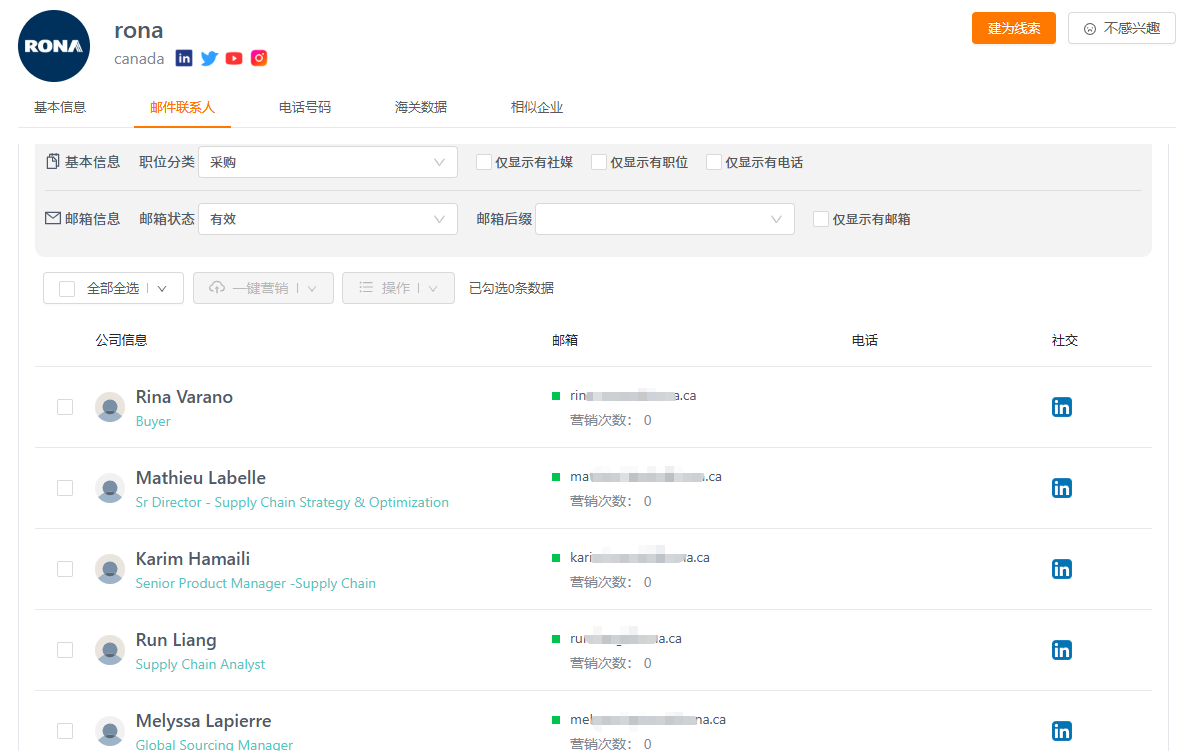This screenshot has width=1179, height=751.
Task: Open Rina Varano's LinkedIn icon
Action: pyautogui.click(x=1061, y=407)
